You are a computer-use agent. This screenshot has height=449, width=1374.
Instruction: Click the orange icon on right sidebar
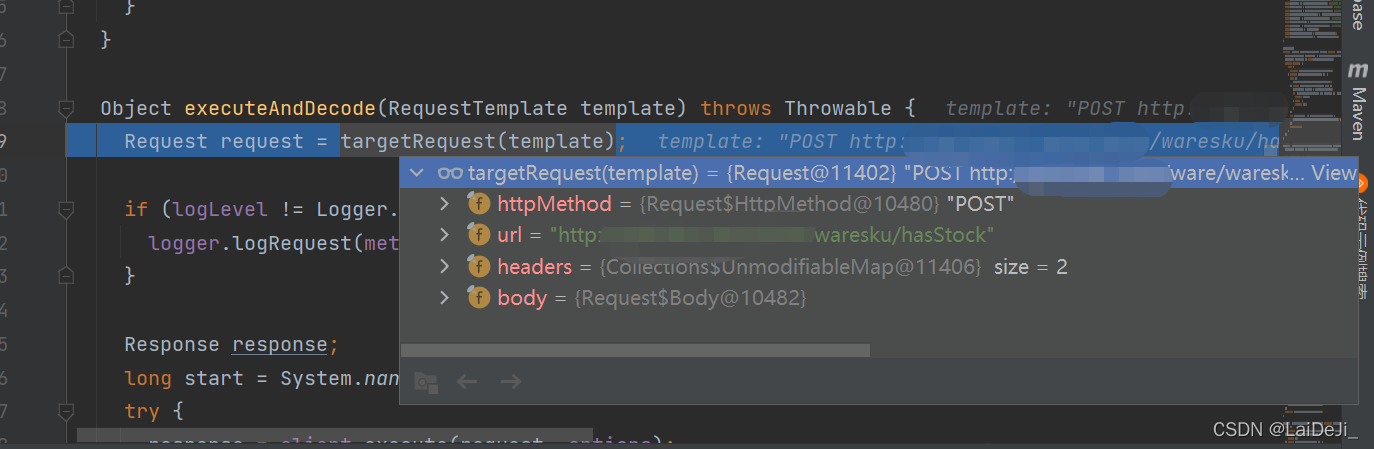[x=1361, y=183]
